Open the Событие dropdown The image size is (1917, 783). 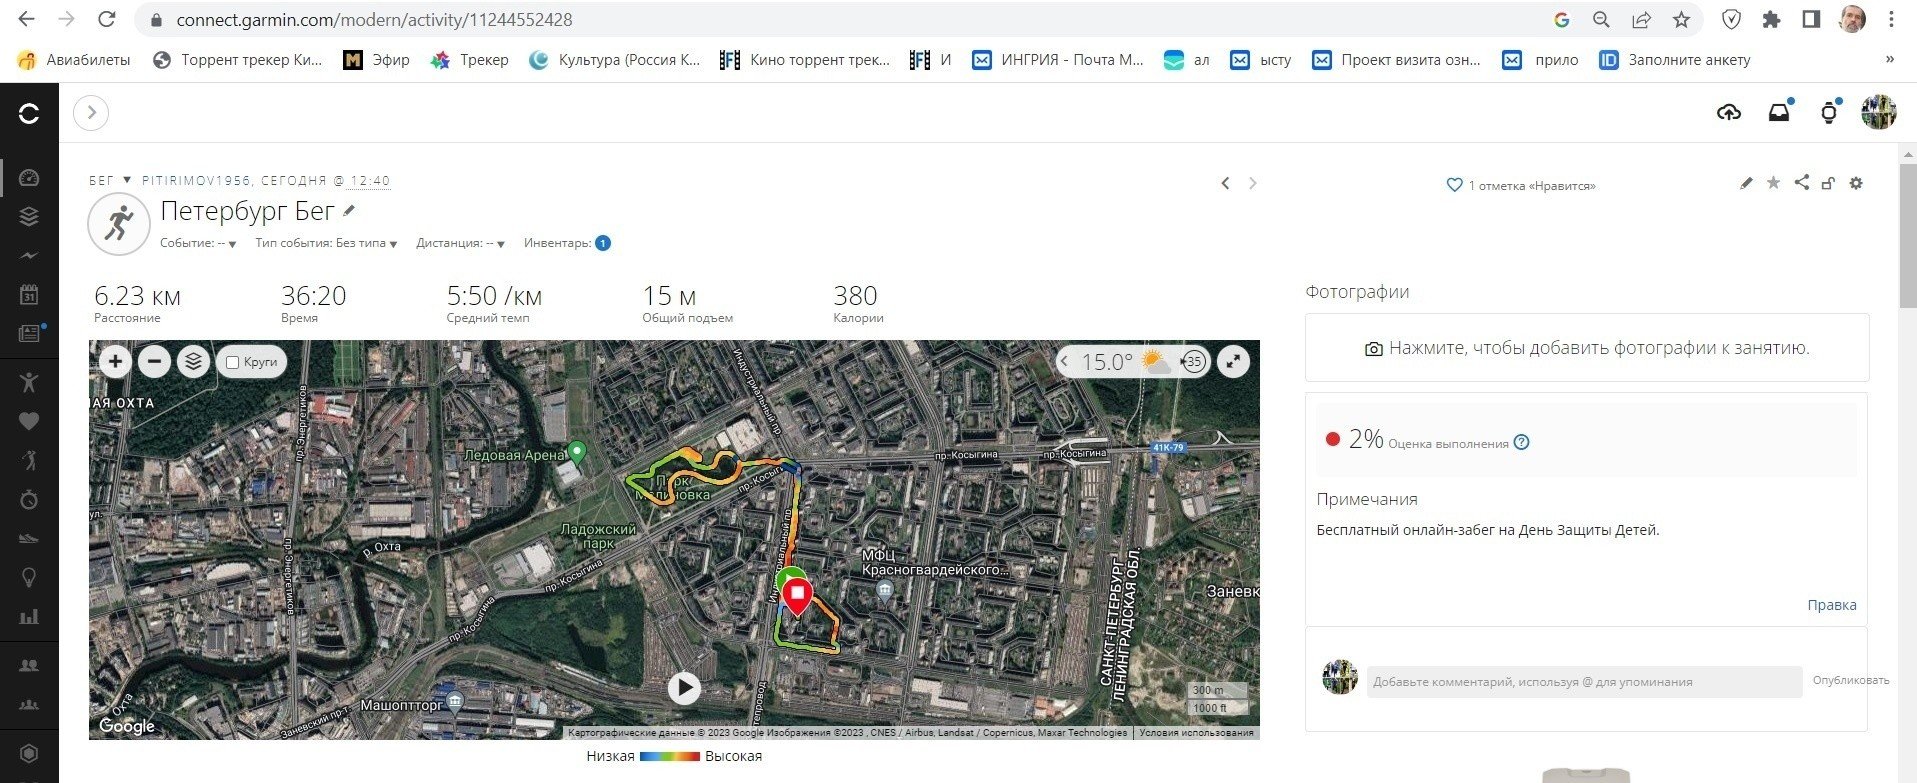pos(198,243)
